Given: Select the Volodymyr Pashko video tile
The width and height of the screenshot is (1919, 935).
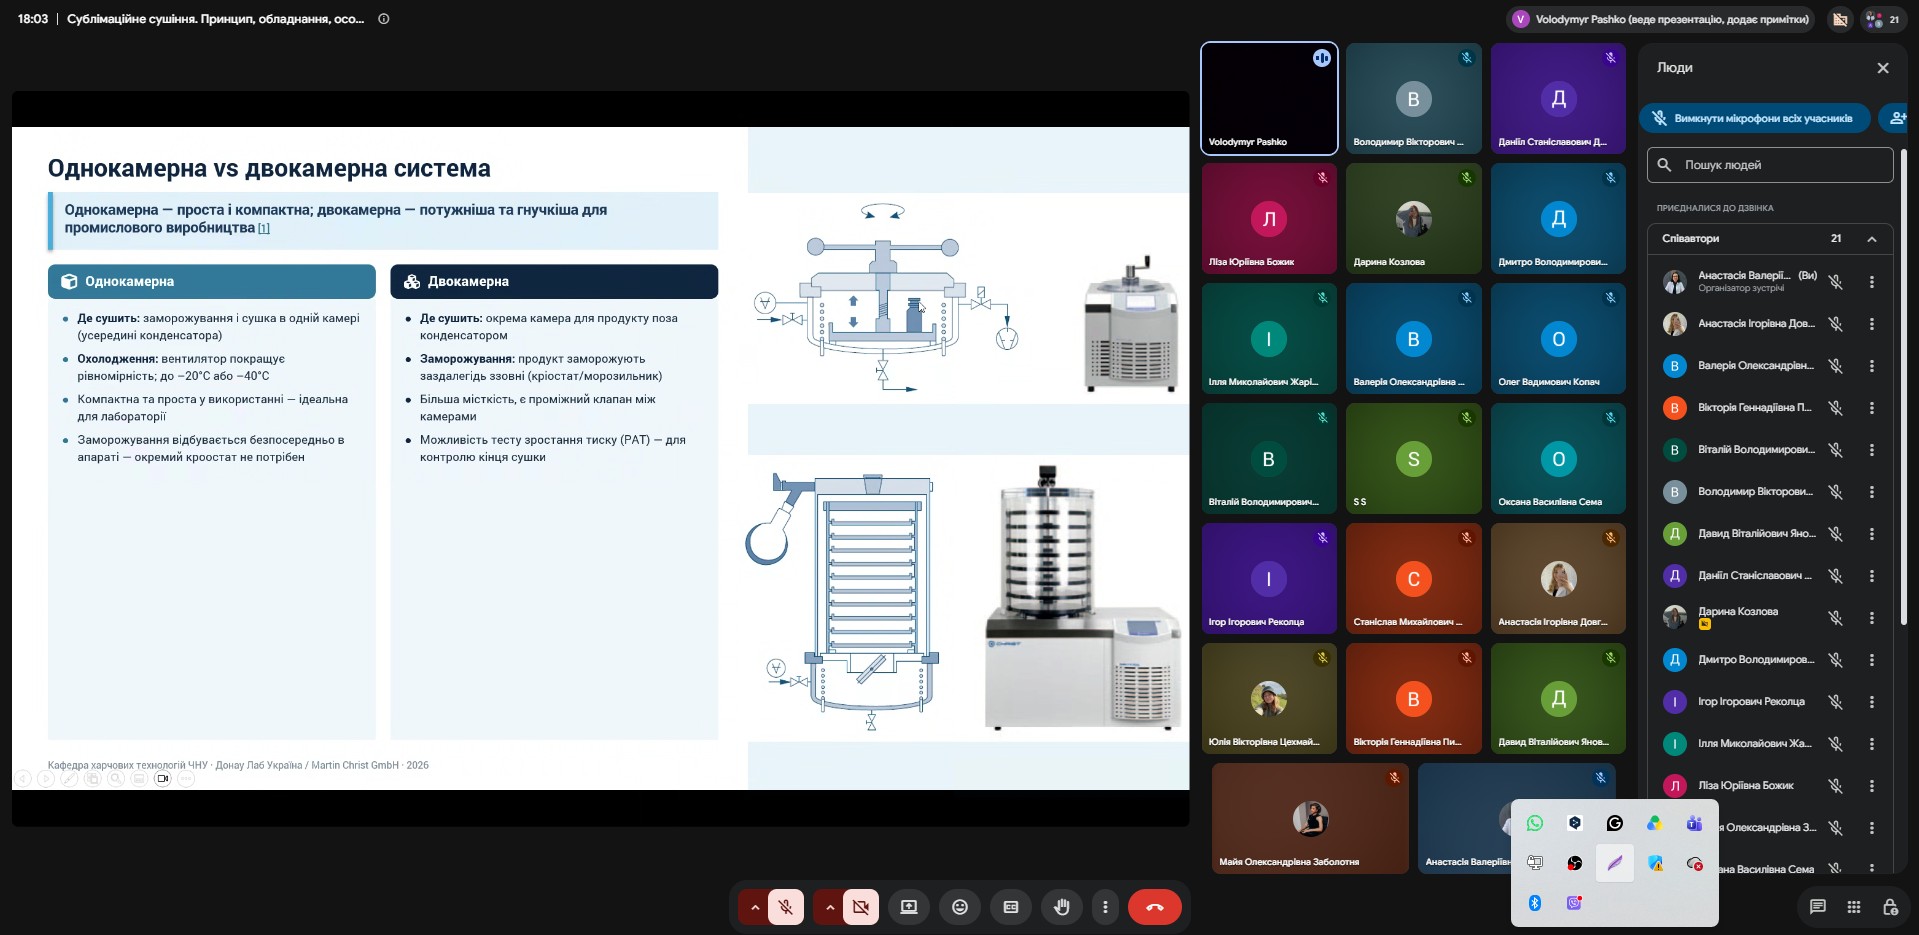Looking at the screenshot, I should [1269, 98].
